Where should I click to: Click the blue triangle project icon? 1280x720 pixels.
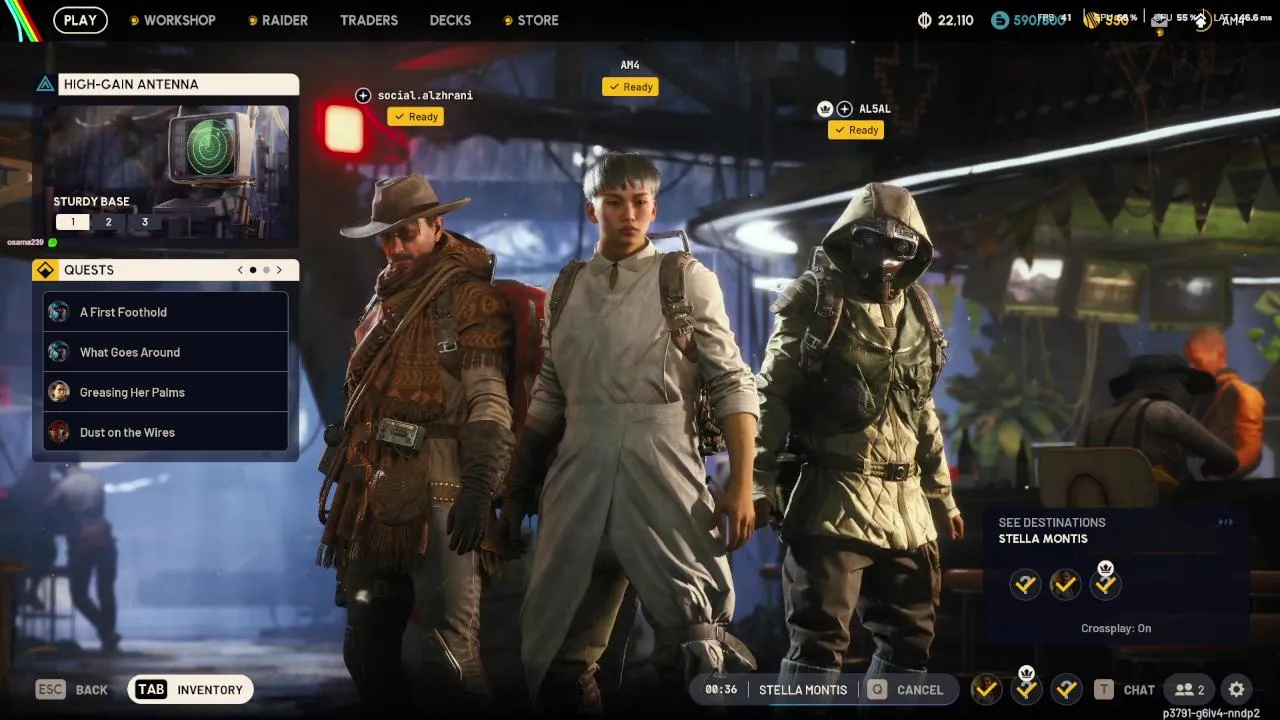[x=45, y=85]
